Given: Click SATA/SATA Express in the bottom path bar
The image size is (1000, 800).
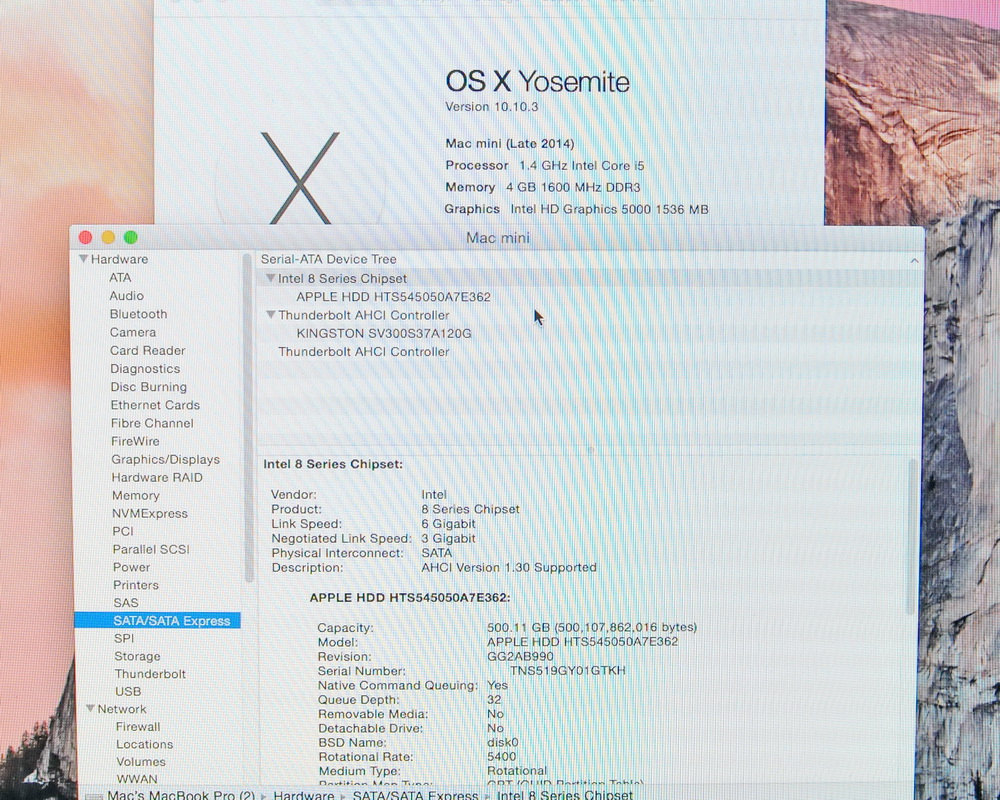Looking at the screenshot, I should 415,795.
